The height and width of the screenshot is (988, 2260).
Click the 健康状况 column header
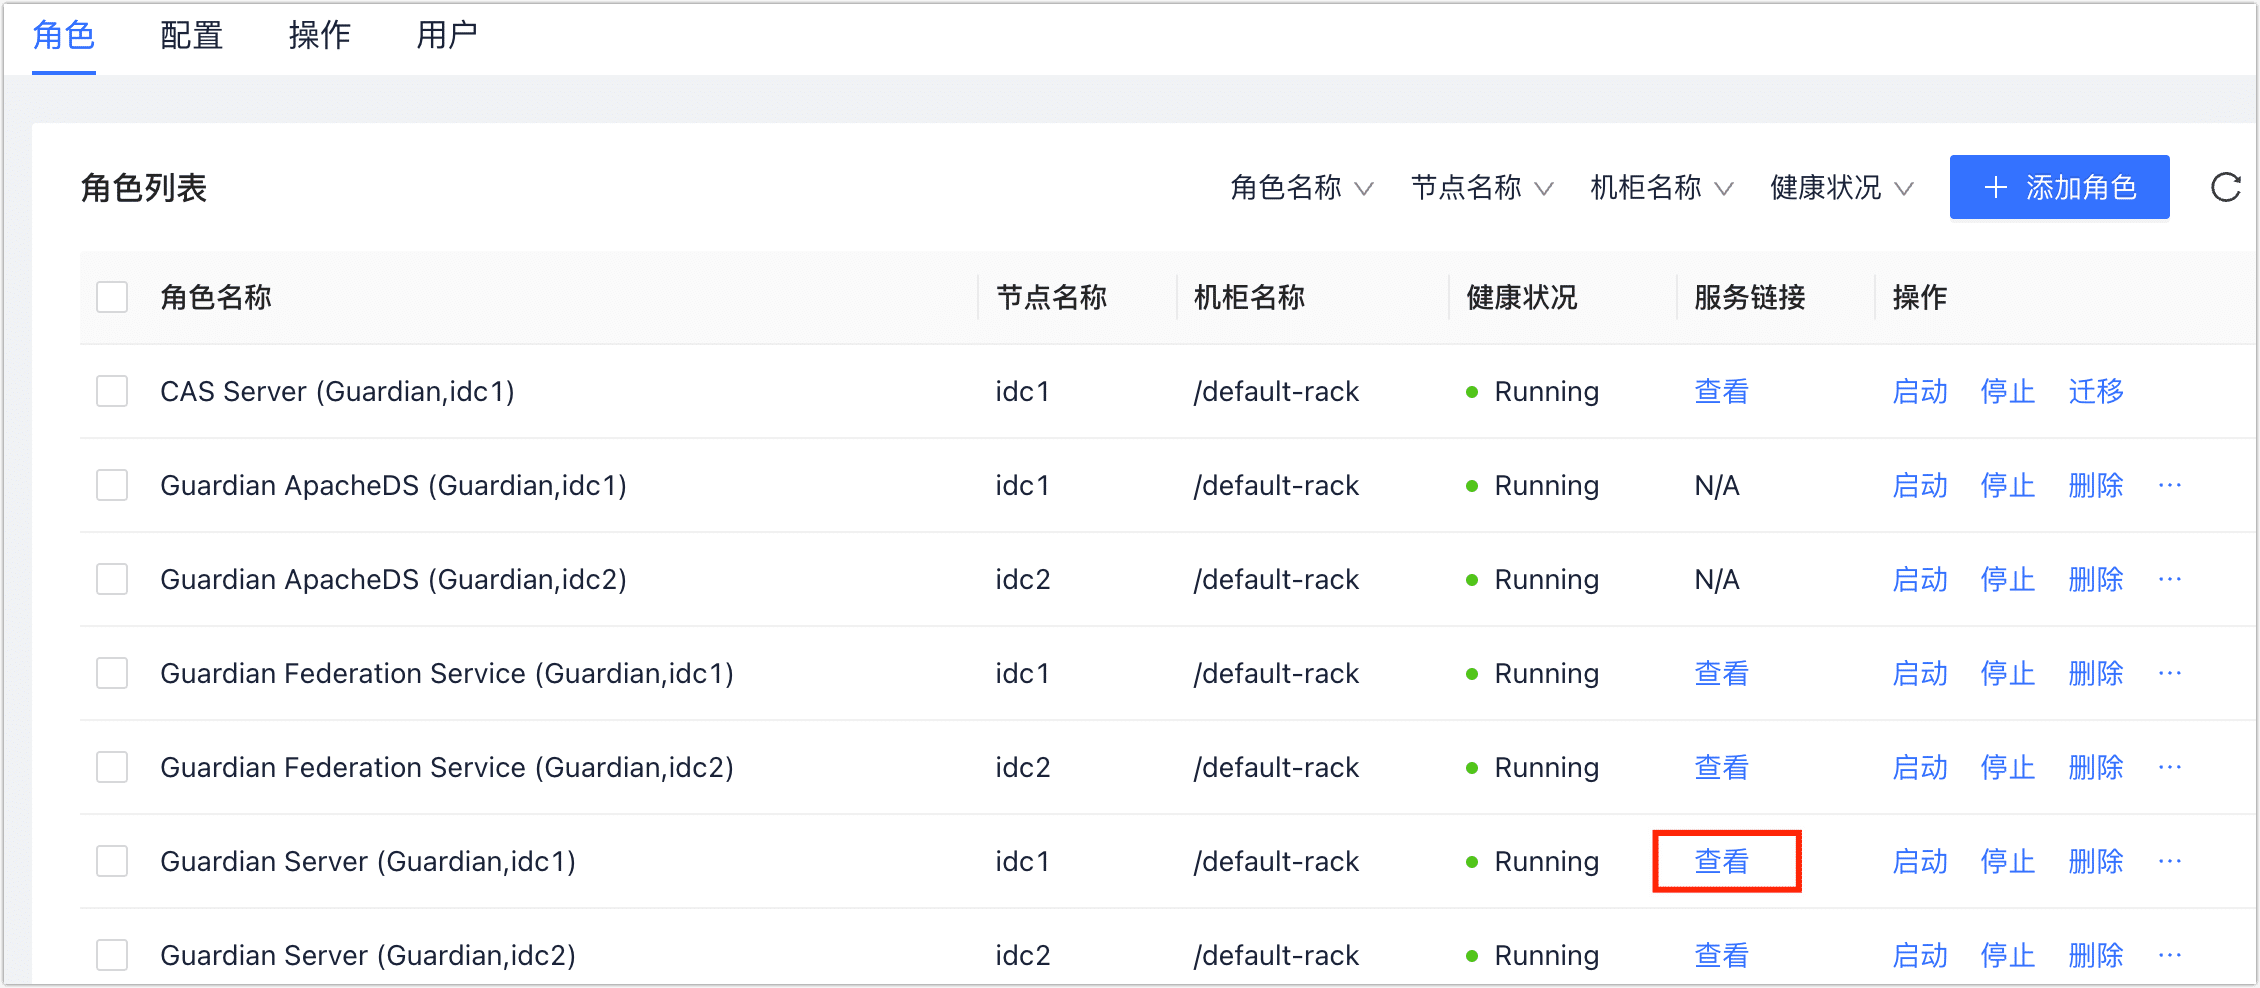pos(1522,297)
